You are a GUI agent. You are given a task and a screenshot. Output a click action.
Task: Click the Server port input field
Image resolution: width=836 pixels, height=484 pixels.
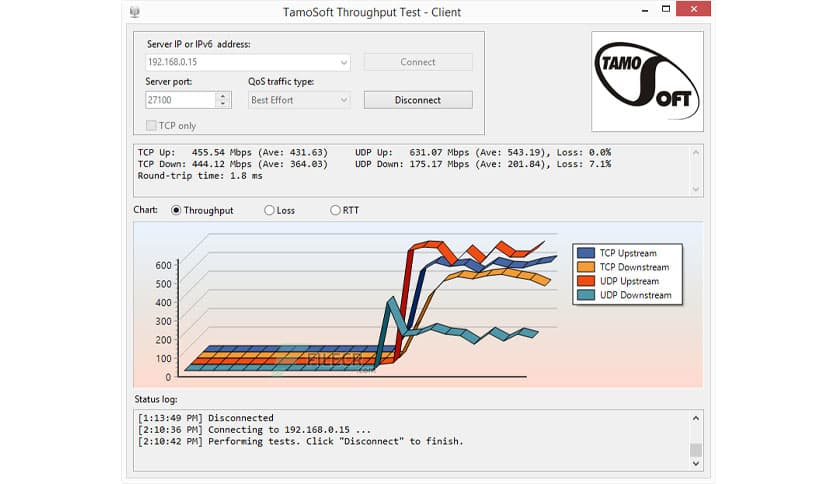pos(181,100)
